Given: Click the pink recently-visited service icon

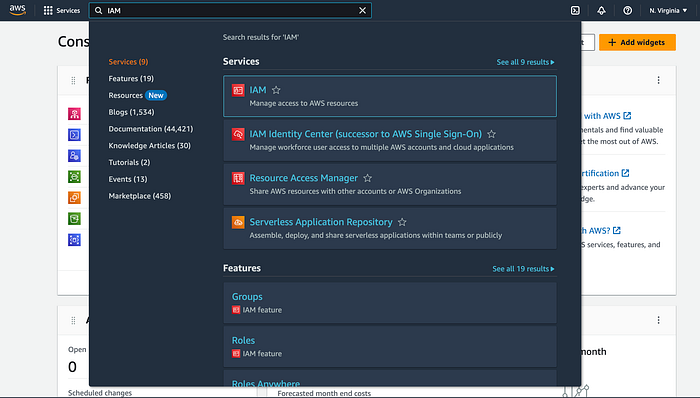Looking at the screenshot, I should click(x=74, y=114).
